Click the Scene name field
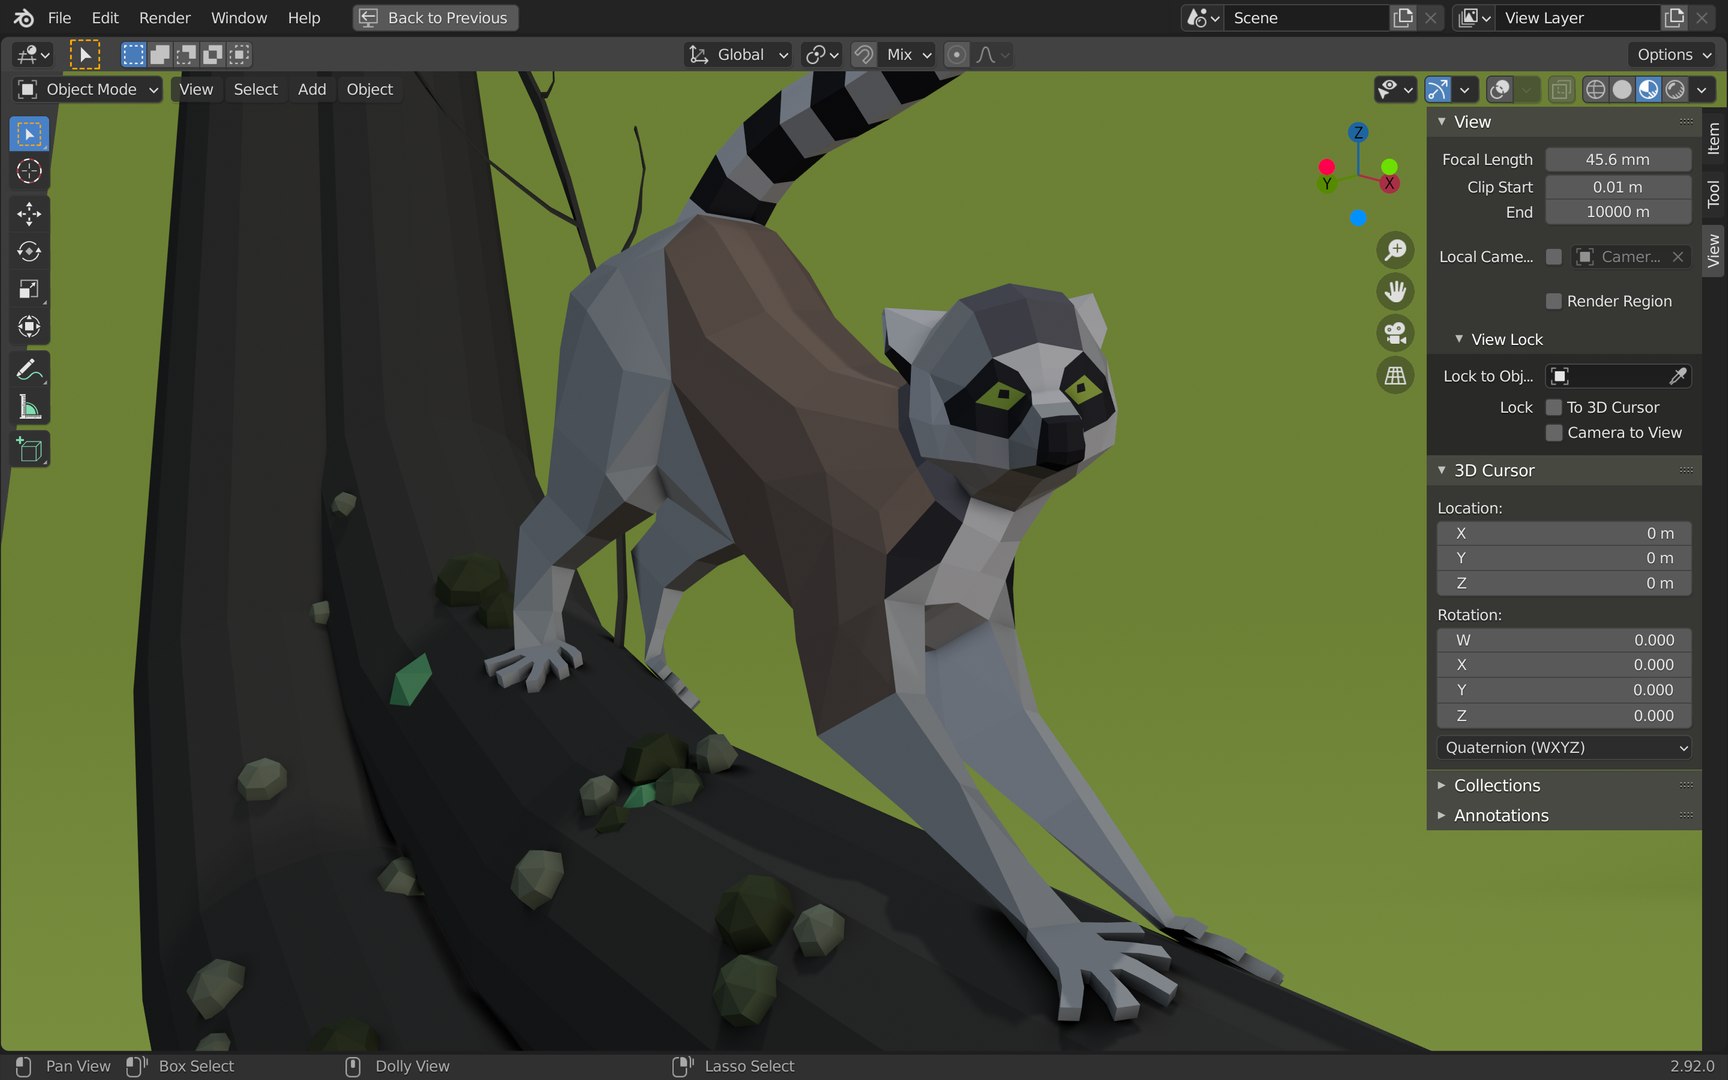1728x1080 pixels. [1308, 18]
